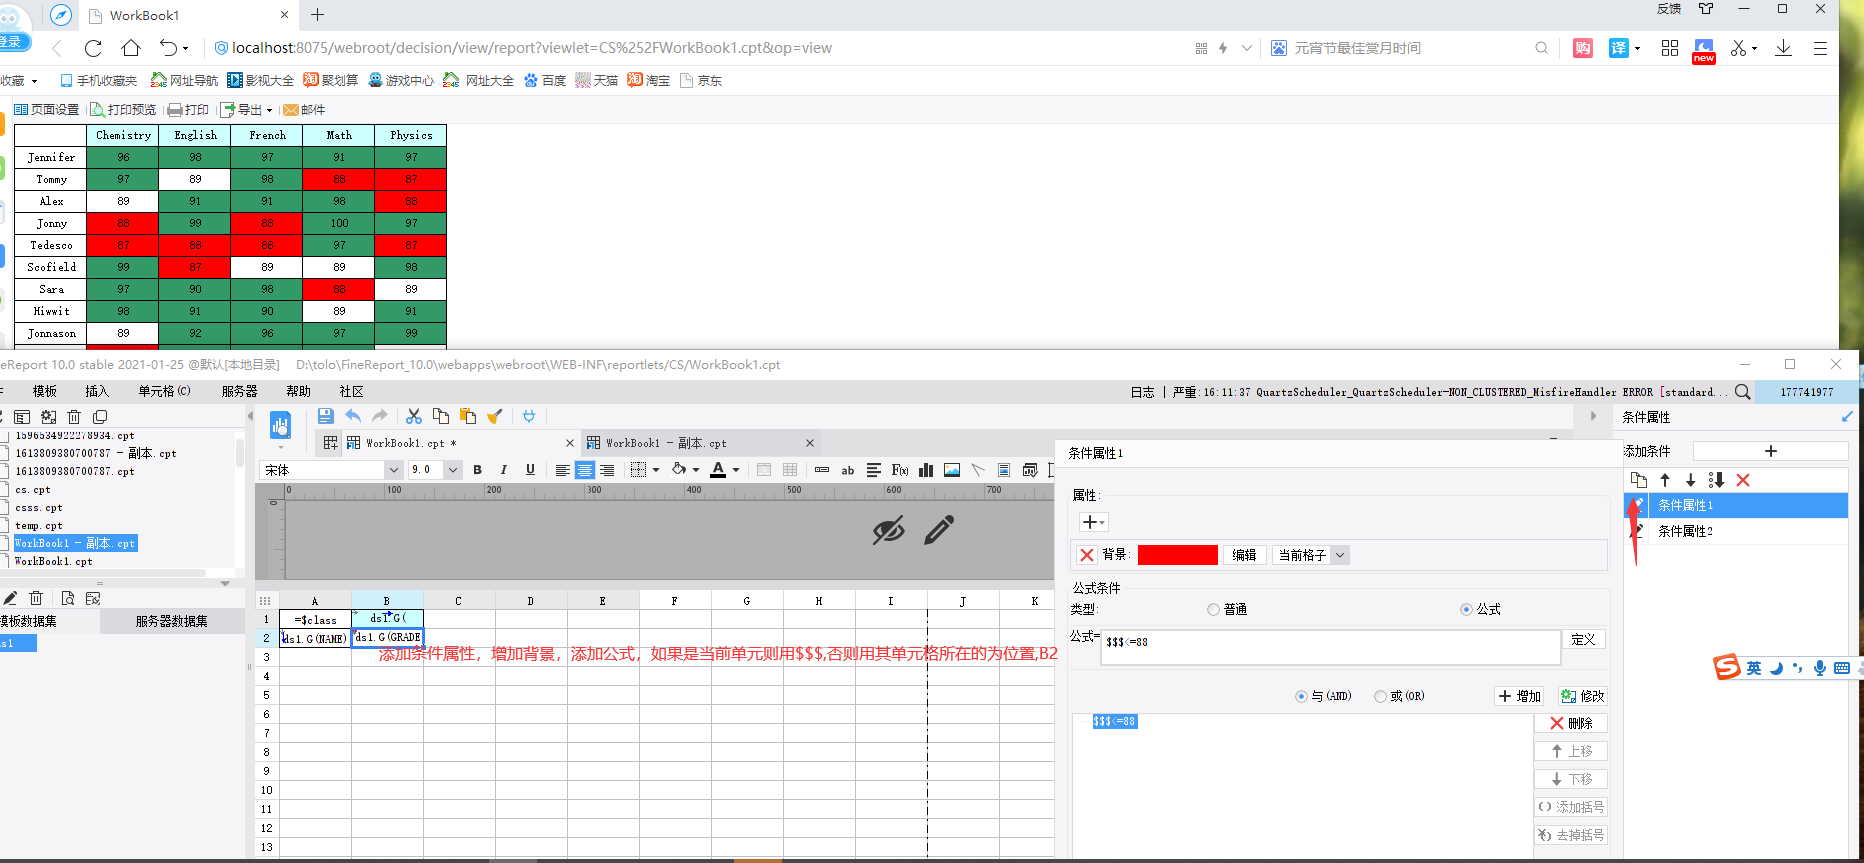Image resolution: width=1864 pixels, height=863 pixels.
Task: Click the 编辑 button beside background color
Action: 1244,555
